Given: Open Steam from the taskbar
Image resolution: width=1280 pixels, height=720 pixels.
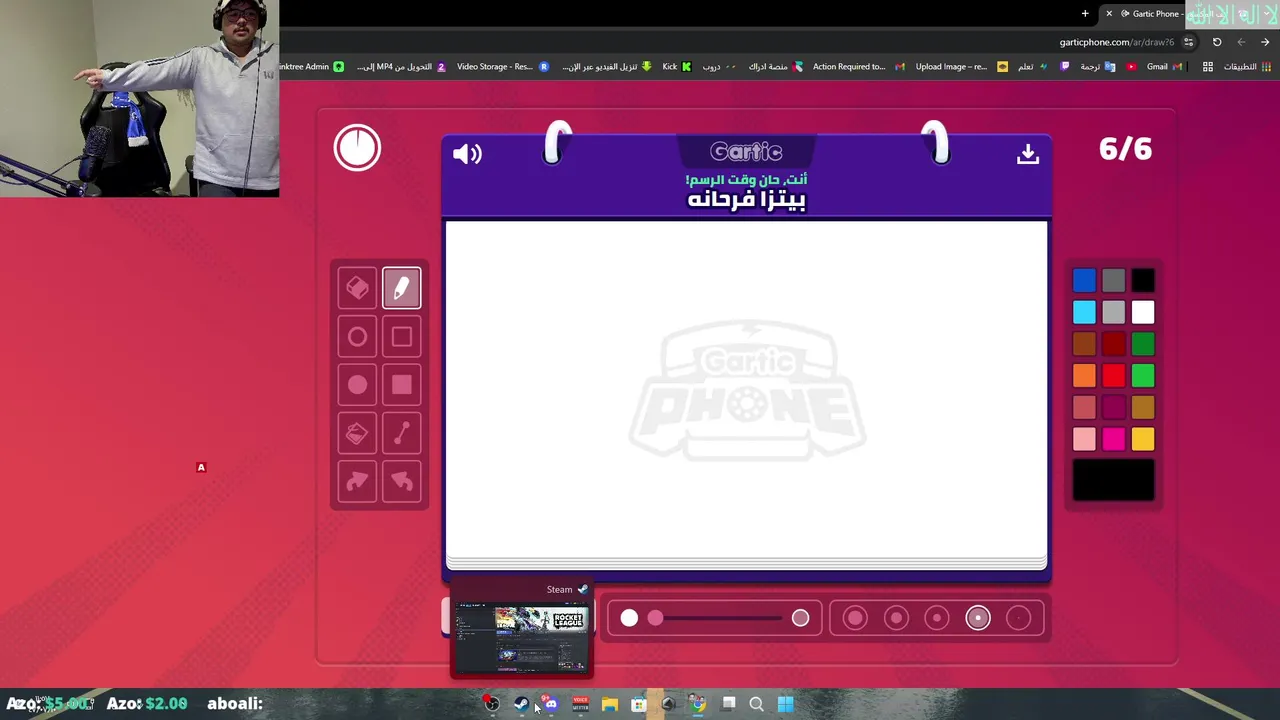Looking at the screenshot, I should [x=521, y=704].
